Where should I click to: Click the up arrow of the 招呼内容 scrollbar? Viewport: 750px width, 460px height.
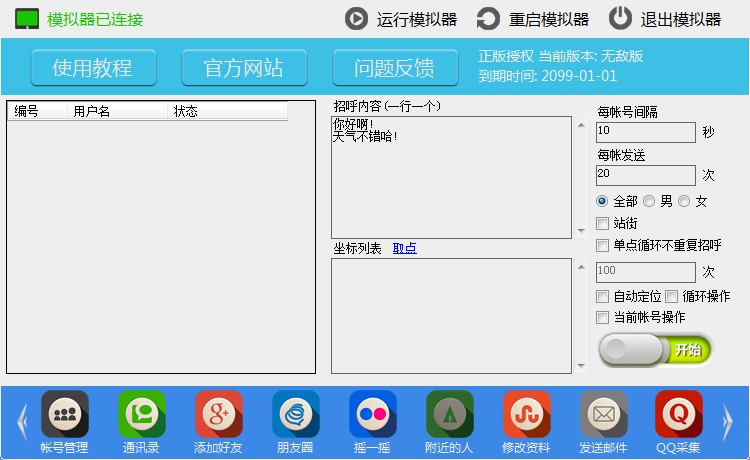pyautogui.click(x=581, y=125)
